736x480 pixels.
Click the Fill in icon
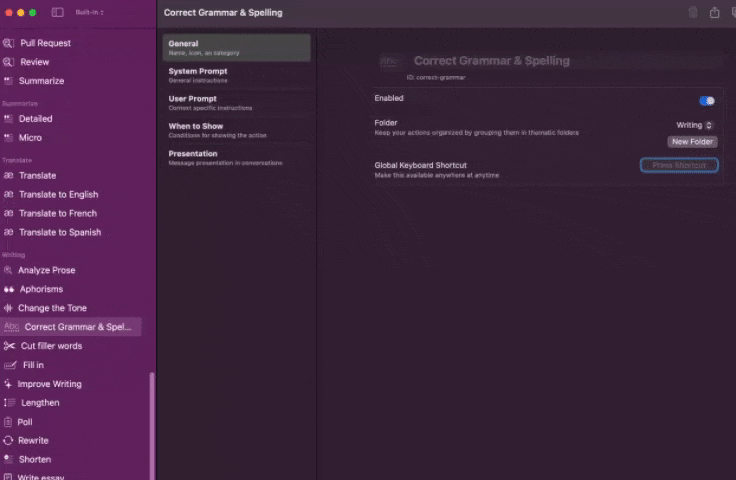10,365
